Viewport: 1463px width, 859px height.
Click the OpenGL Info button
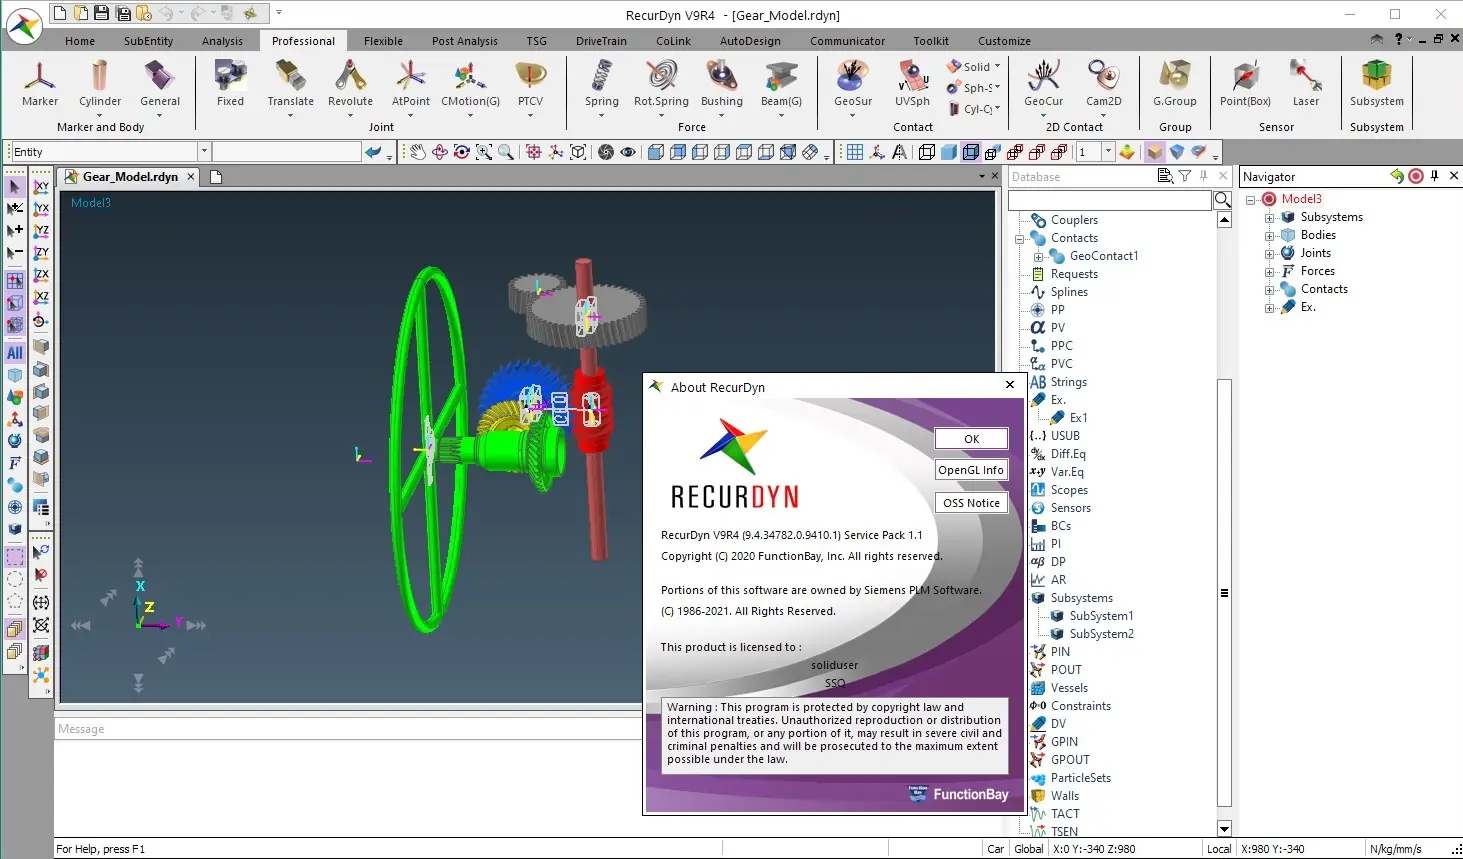tap(971, 470)
